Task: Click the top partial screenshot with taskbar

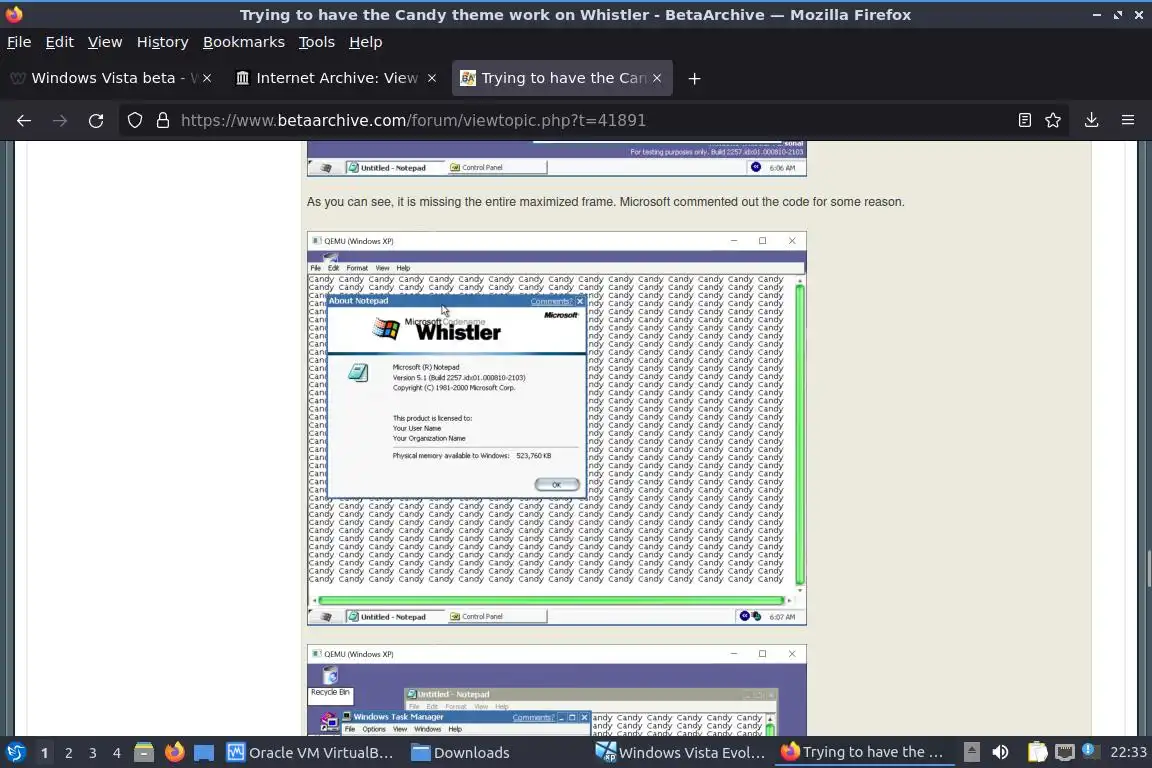Action: pyautogui.click(x=556, y=158)
